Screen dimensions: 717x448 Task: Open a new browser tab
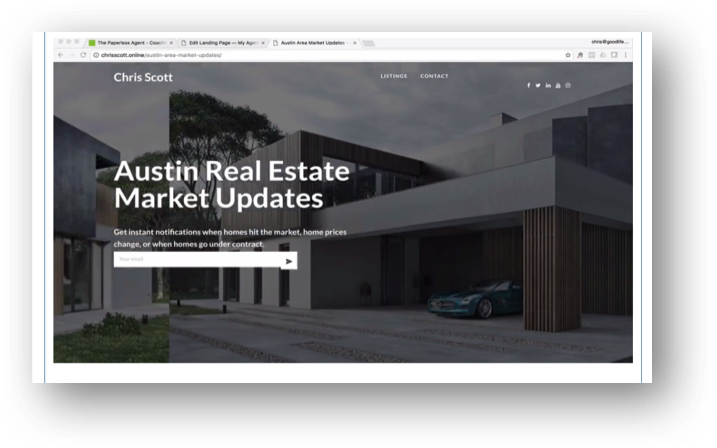[369, 43]
